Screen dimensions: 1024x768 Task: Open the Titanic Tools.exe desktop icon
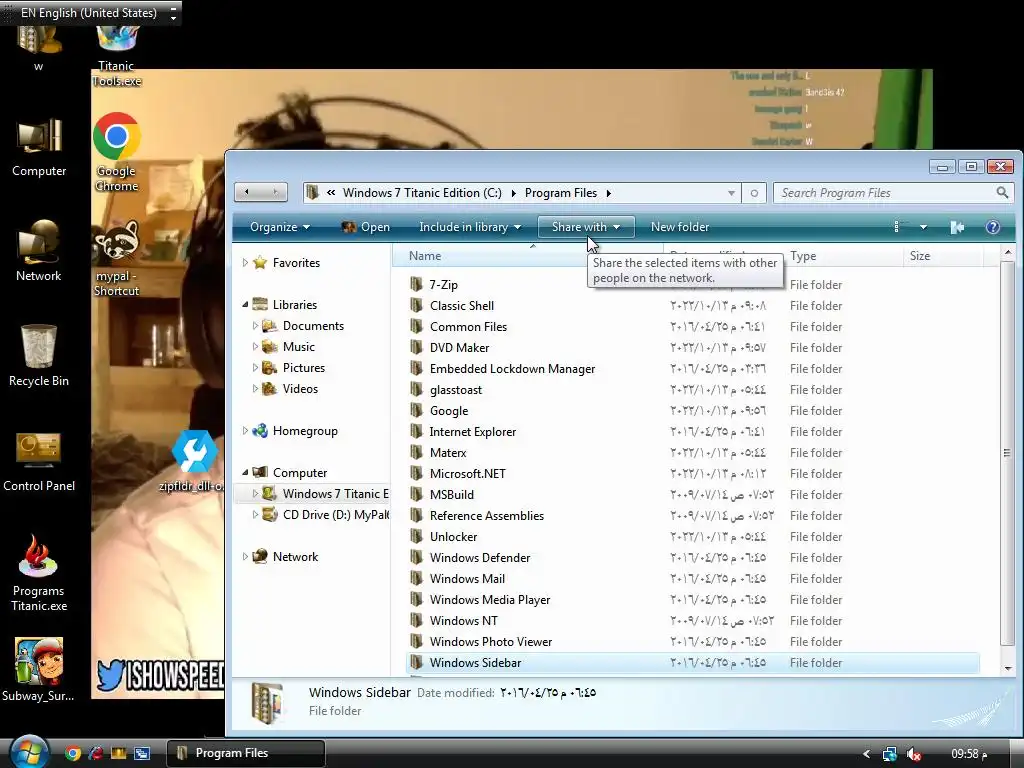117,56
